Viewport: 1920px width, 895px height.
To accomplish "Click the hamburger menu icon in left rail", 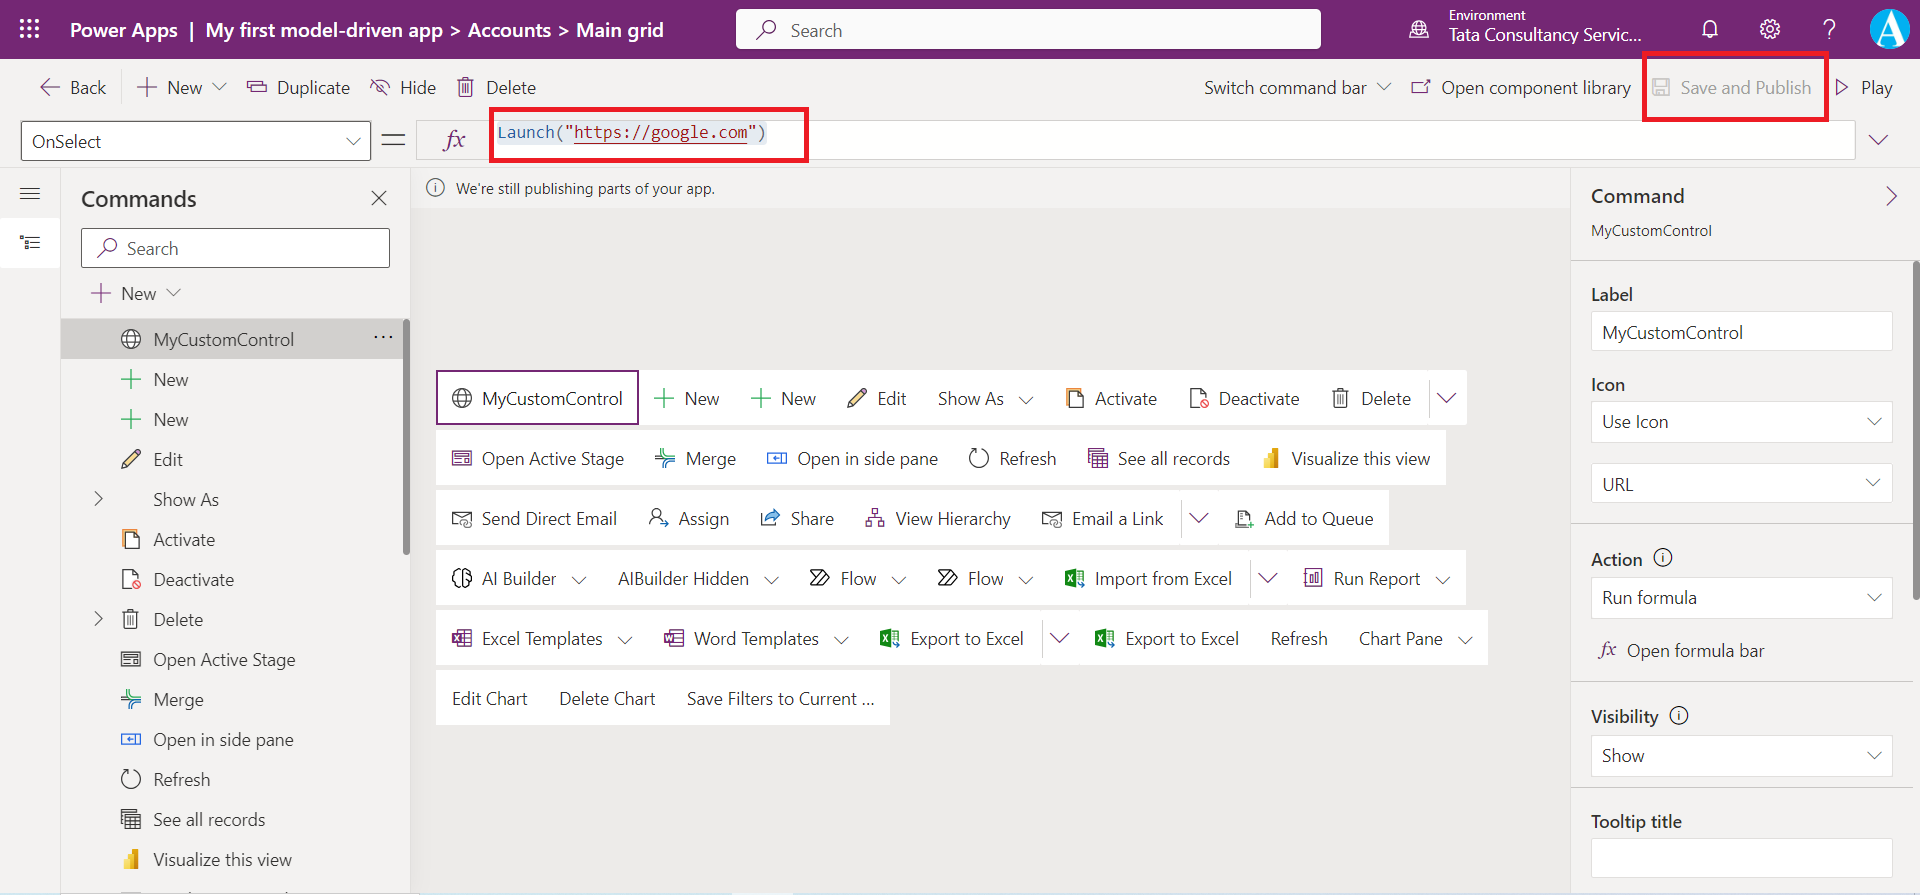I will tap(30, 194).
